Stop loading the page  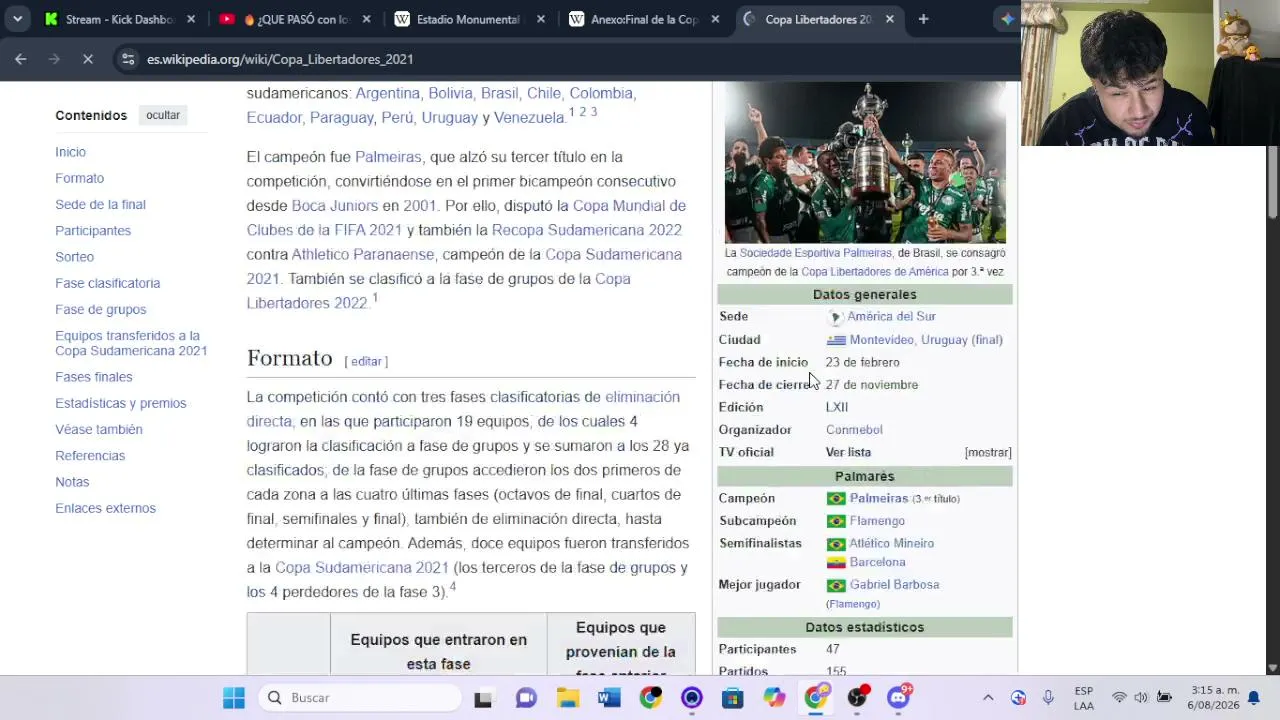coord(88,59)
